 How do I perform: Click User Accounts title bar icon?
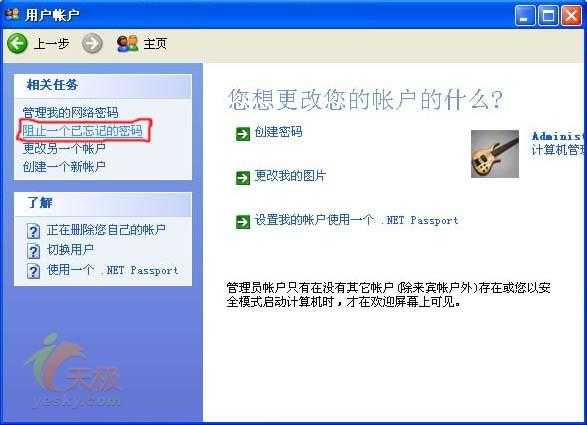point(12,15)
